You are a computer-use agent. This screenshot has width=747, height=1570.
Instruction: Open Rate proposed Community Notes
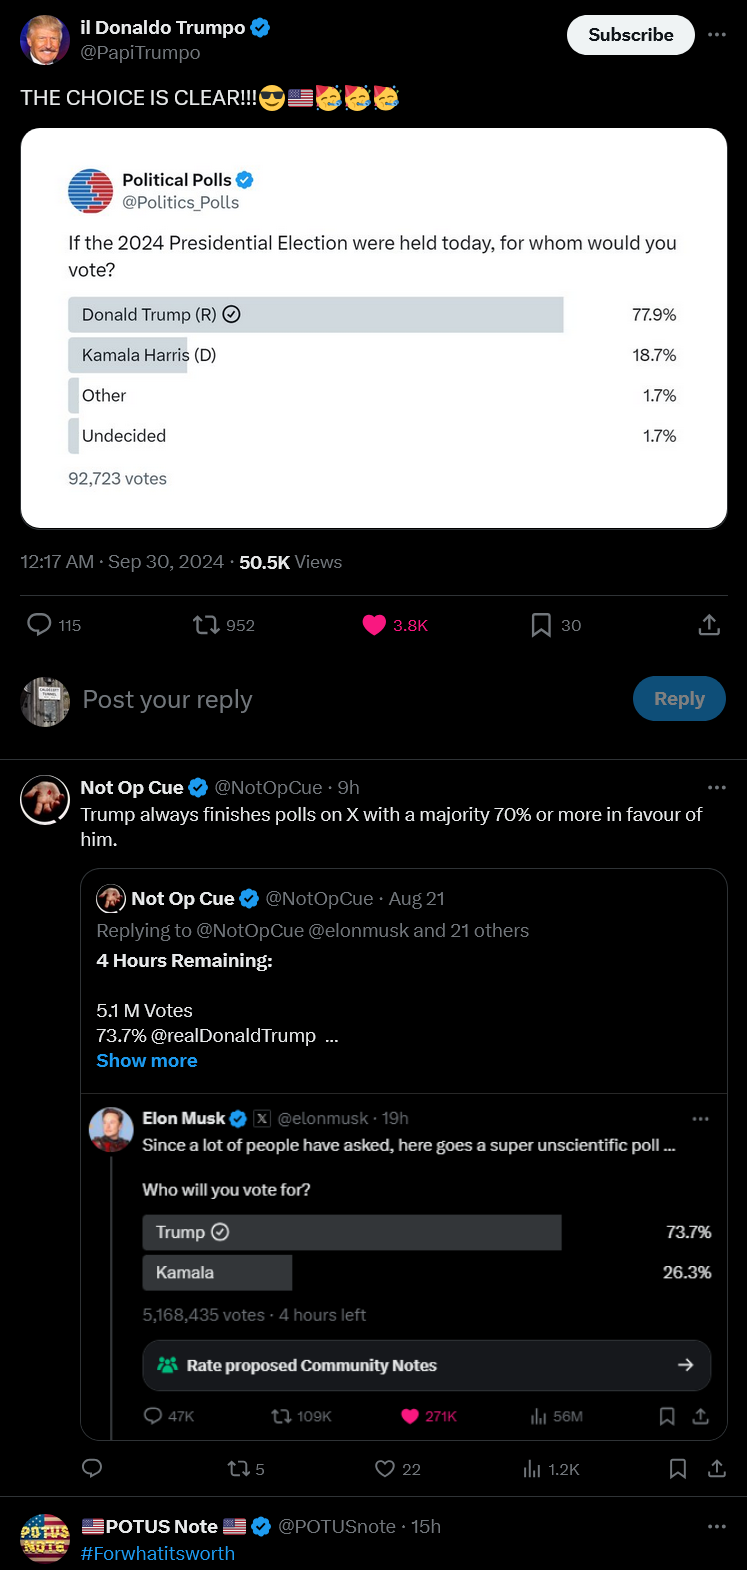[x=426, y=1365]
